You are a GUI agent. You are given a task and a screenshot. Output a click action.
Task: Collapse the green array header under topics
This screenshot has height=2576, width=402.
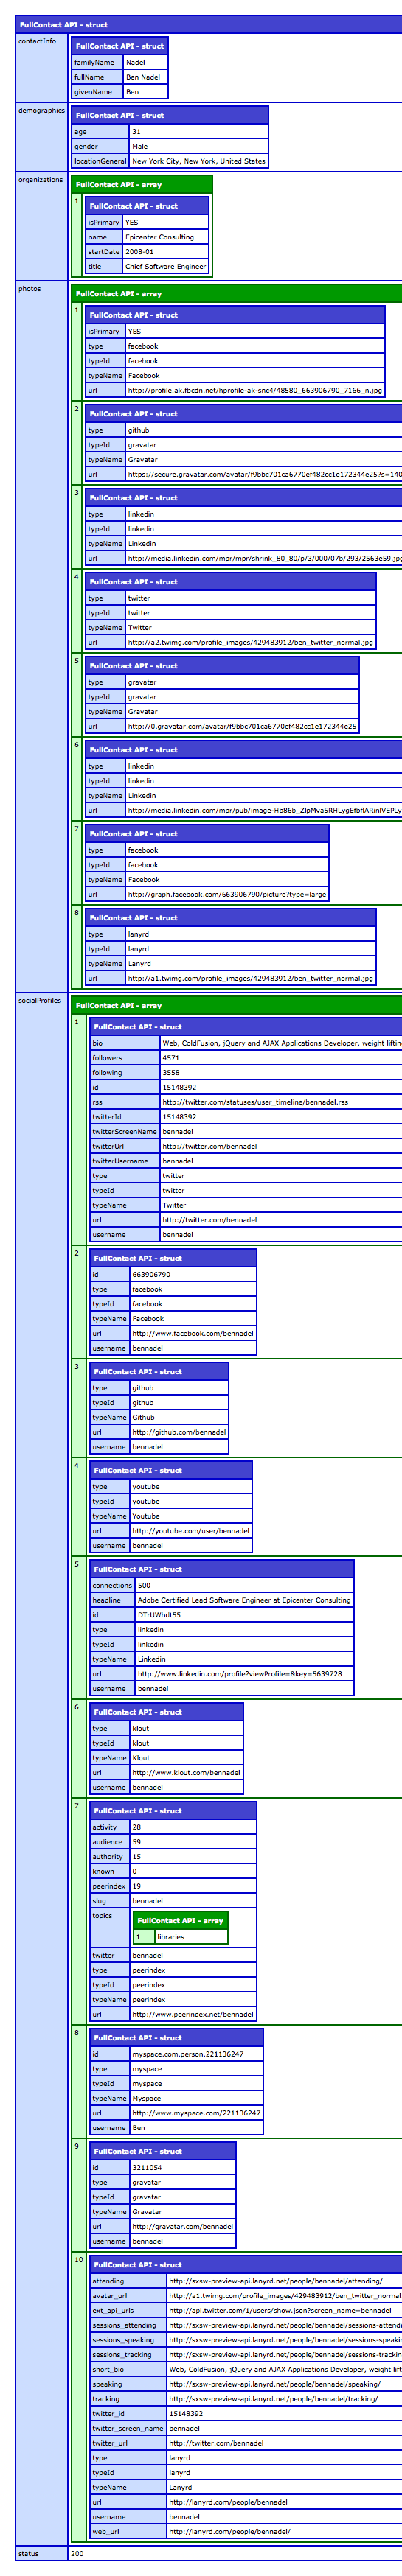(x=181, y=1920)
